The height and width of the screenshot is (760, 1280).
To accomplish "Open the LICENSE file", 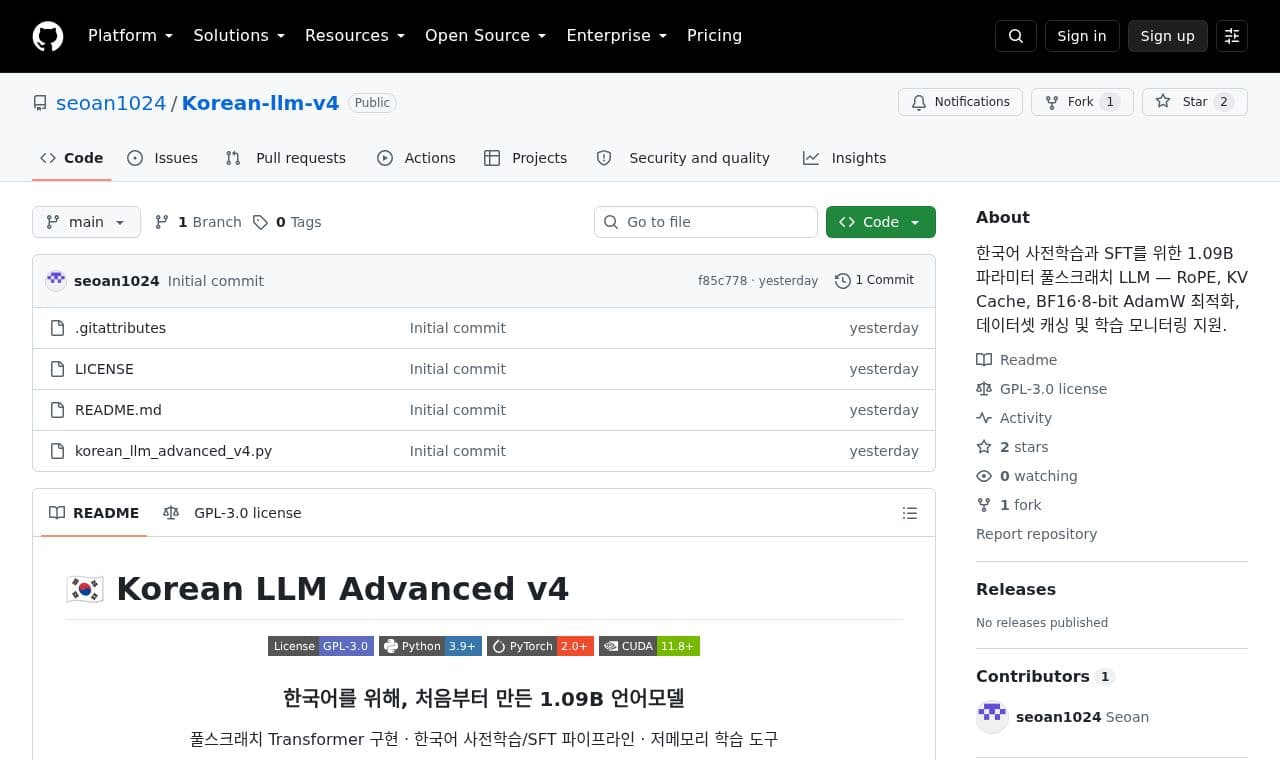I will tap(104, 369).
